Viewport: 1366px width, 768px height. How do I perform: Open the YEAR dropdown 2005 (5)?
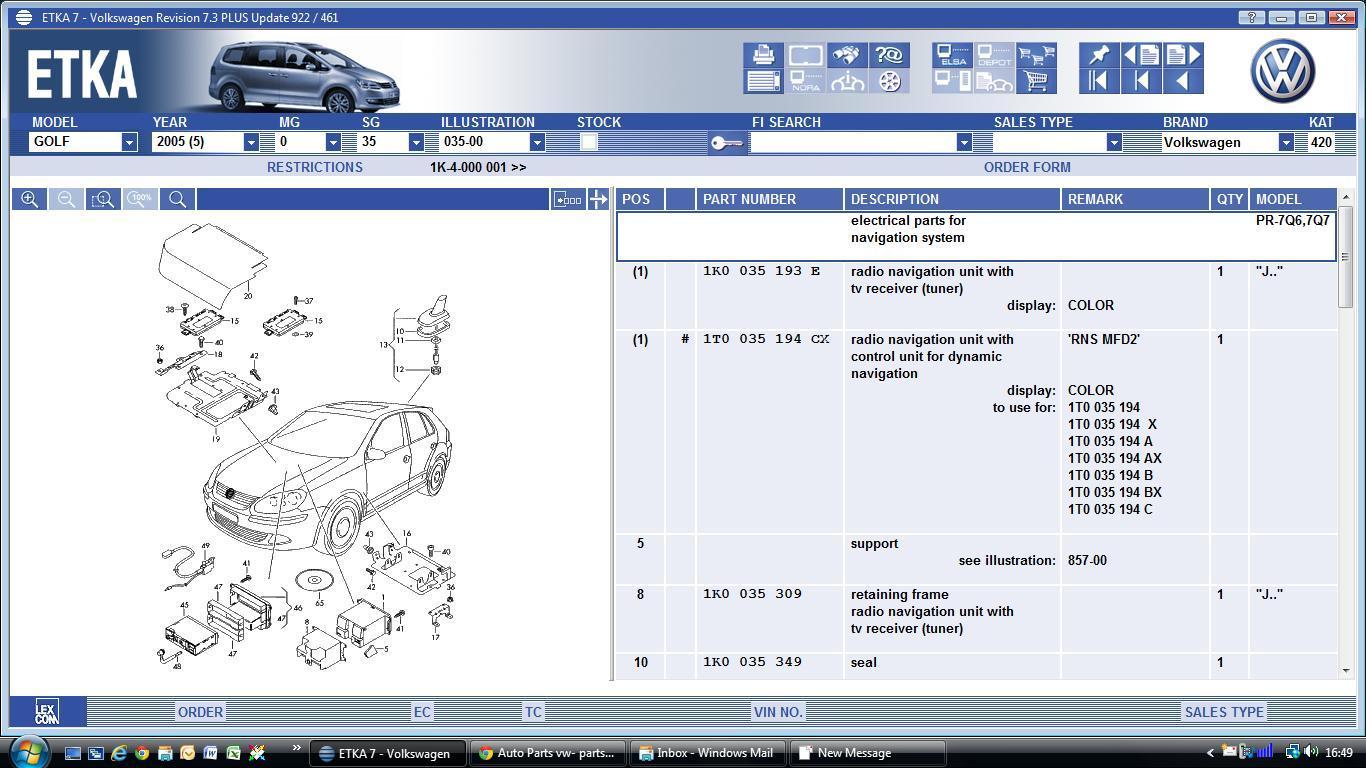(x=252, y=142)
